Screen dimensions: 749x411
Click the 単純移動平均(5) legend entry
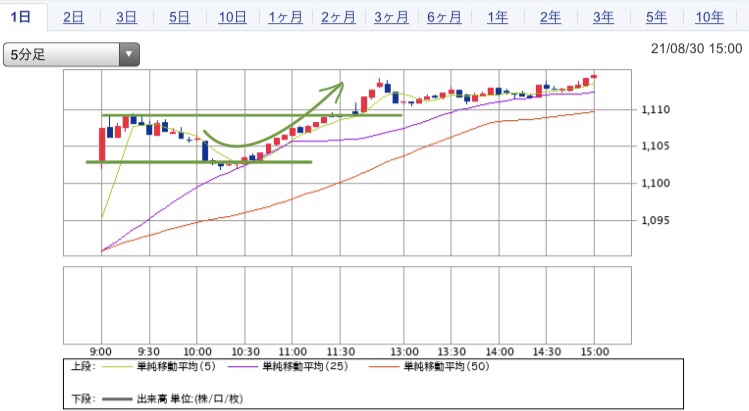point(176,367)
